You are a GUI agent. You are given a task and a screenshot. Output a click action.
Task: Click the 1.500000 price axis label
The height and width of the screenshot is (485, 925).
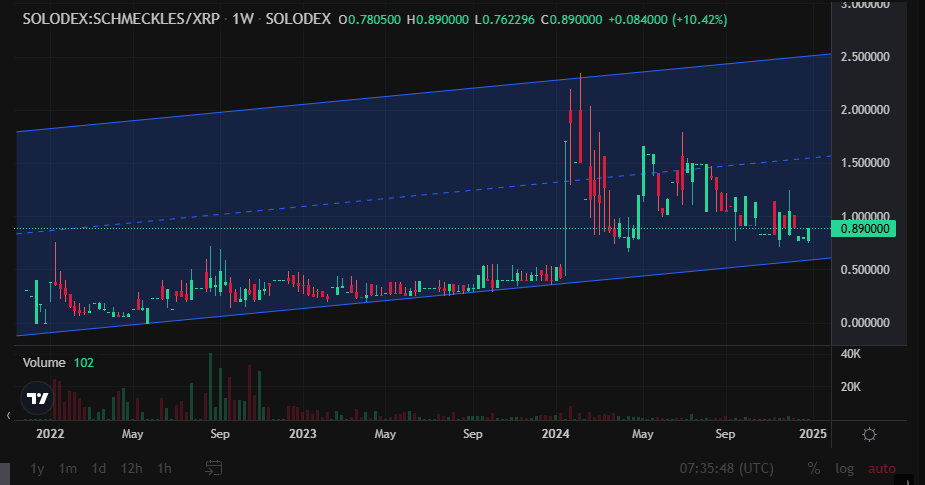click(865, 163)
